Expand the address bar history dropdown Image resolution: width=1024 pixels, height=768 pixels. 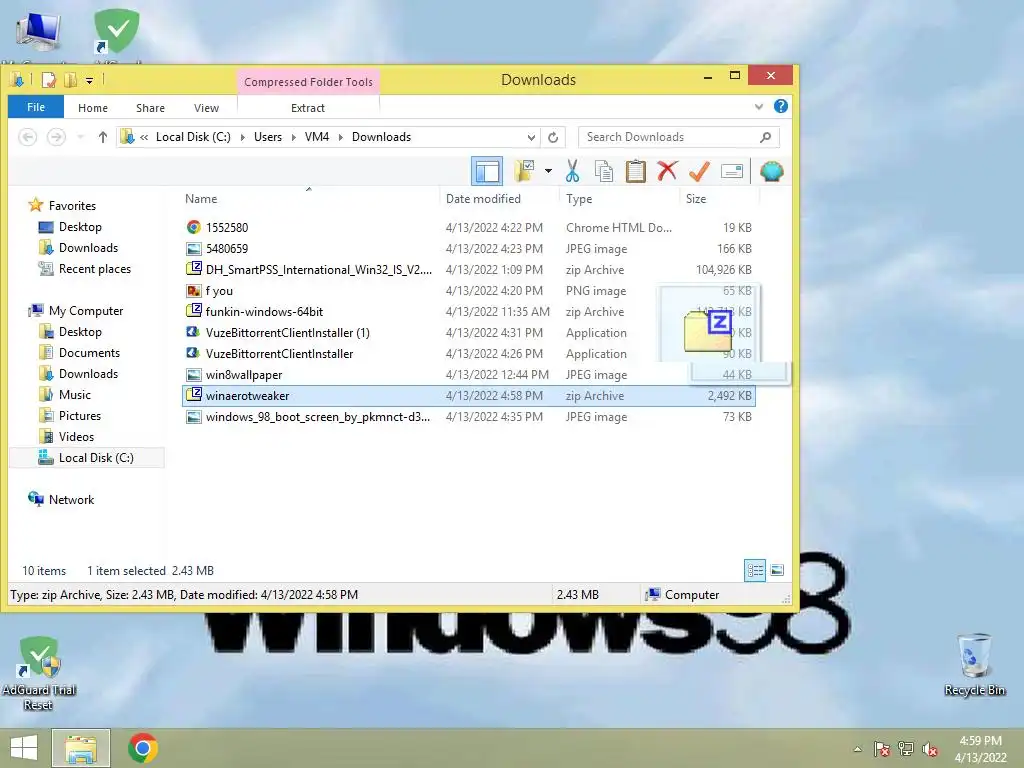pyautogui.click(x=531, y=137)
